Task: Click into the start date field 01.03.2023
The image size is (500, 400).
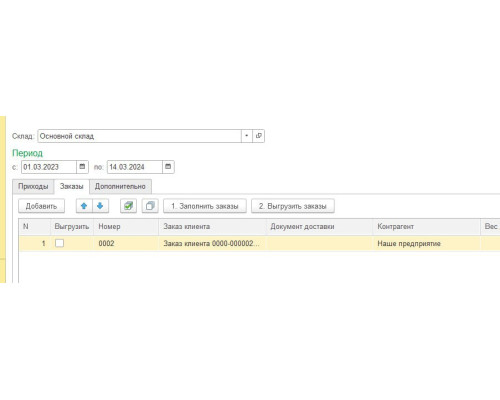Action: click(49, 167)
